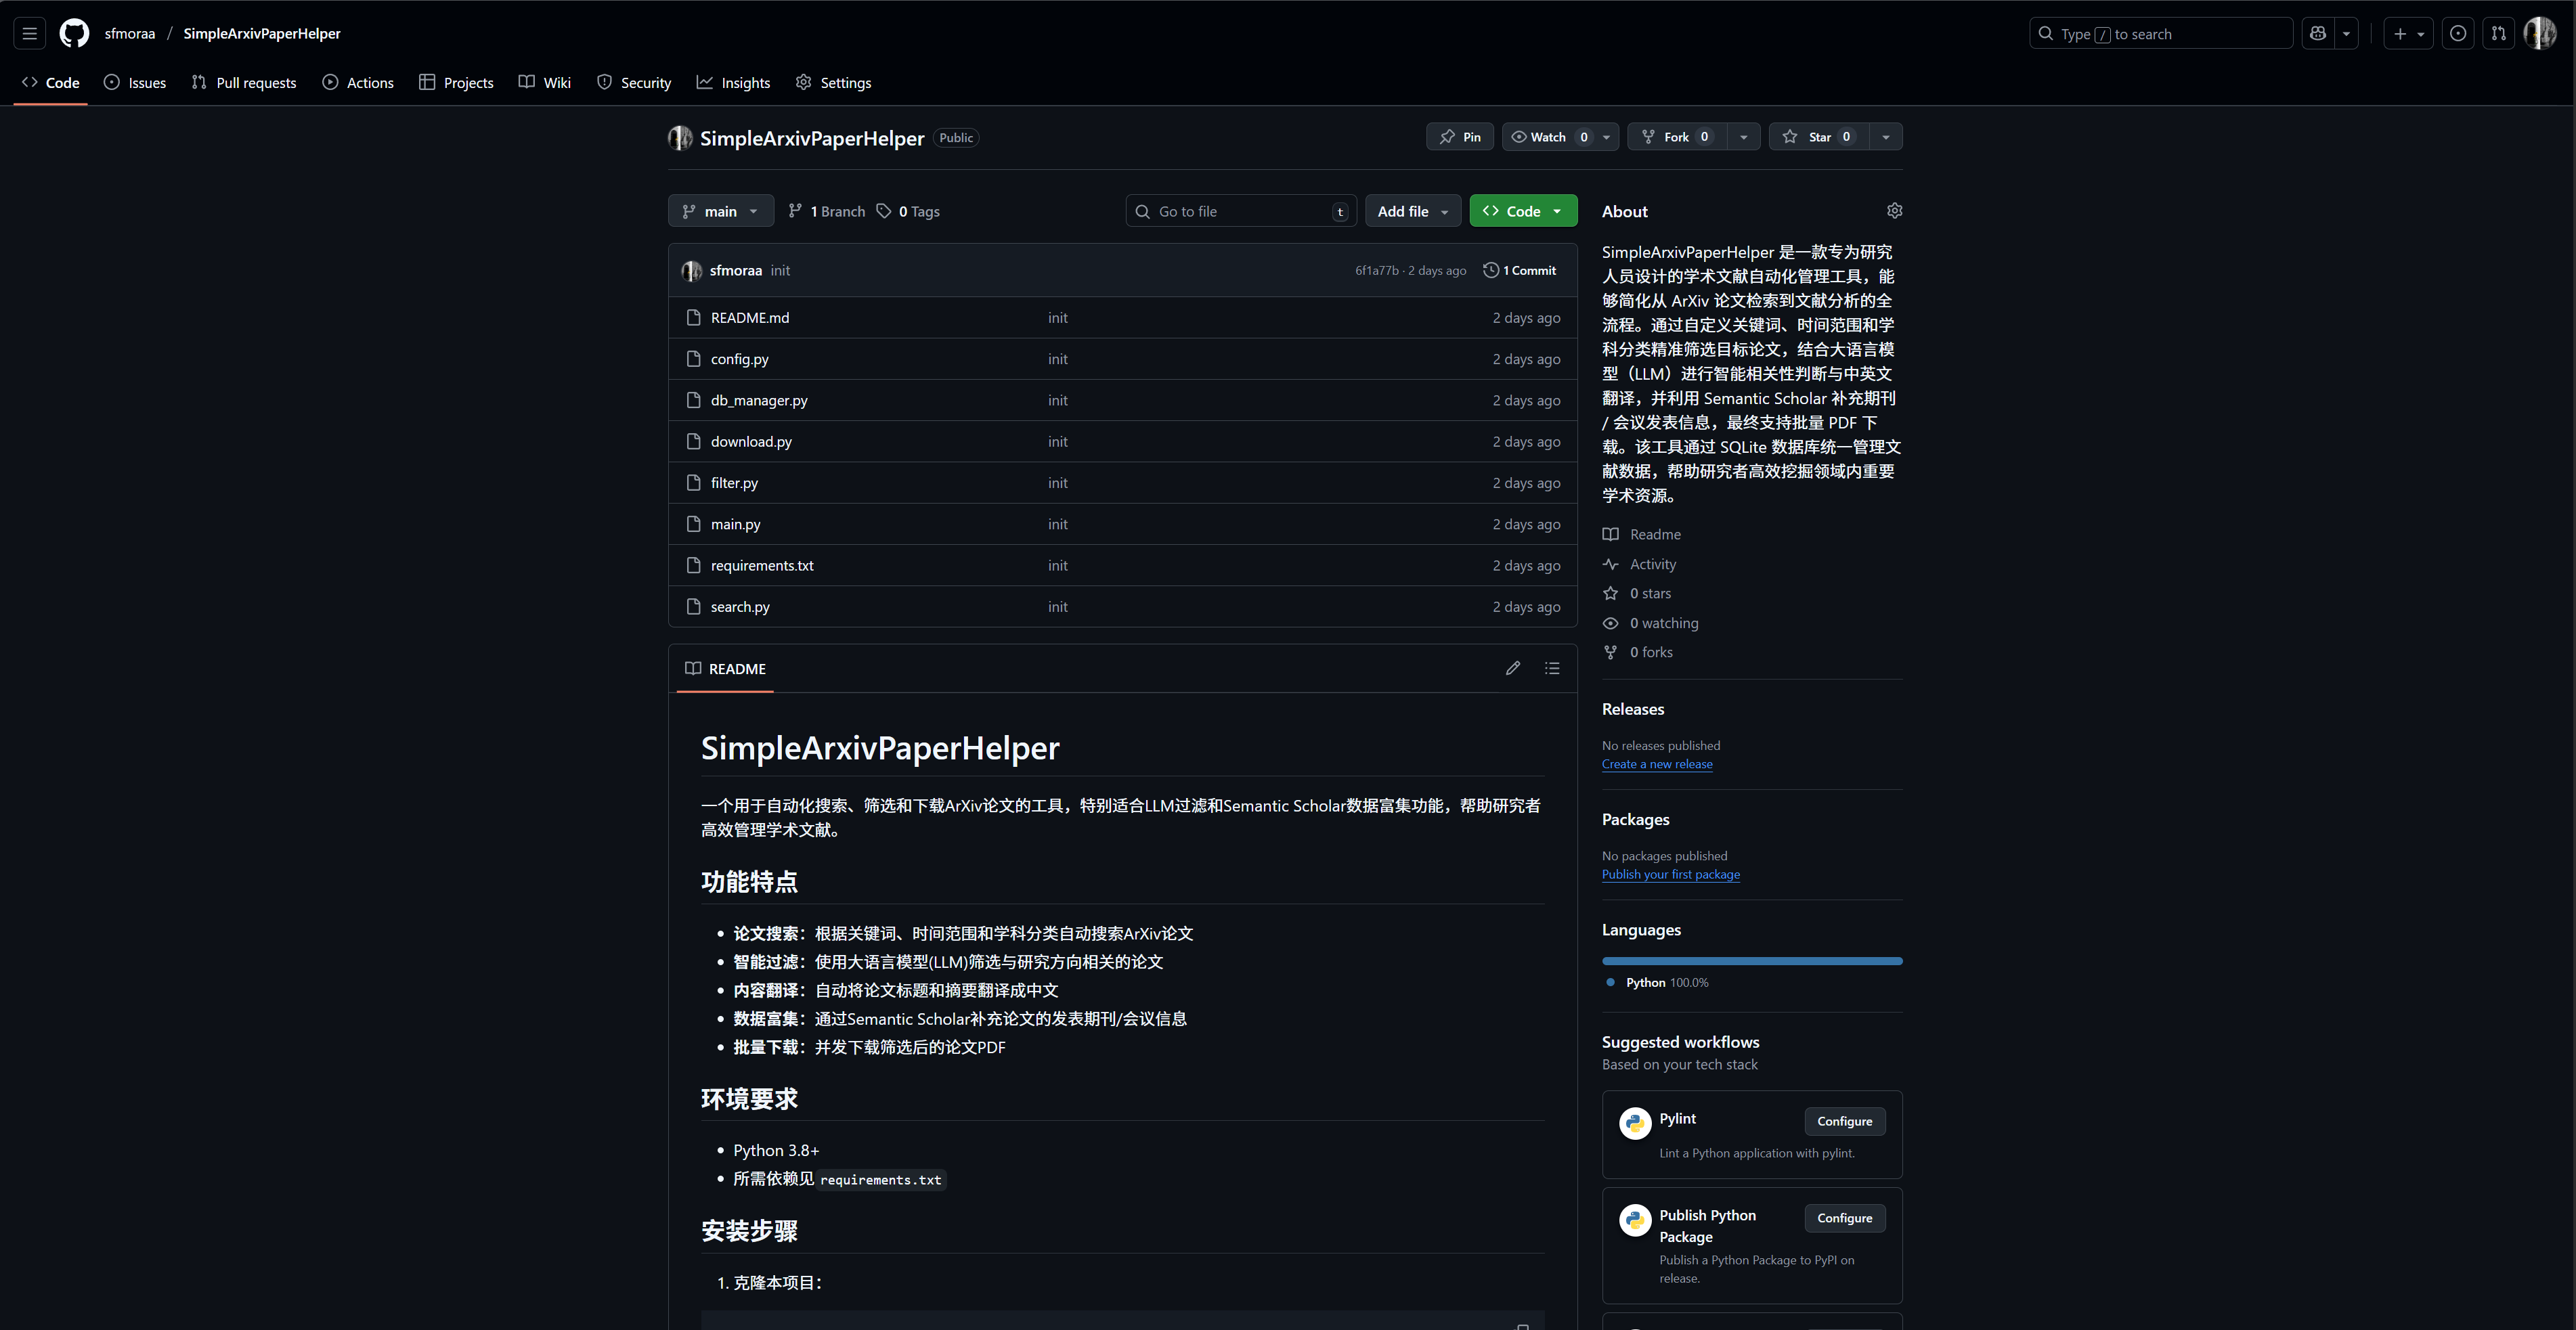Expand the Add file dropdown
Image resolution: width=2576 pixels, height=1330 pixels.
tap(1412, 211)
